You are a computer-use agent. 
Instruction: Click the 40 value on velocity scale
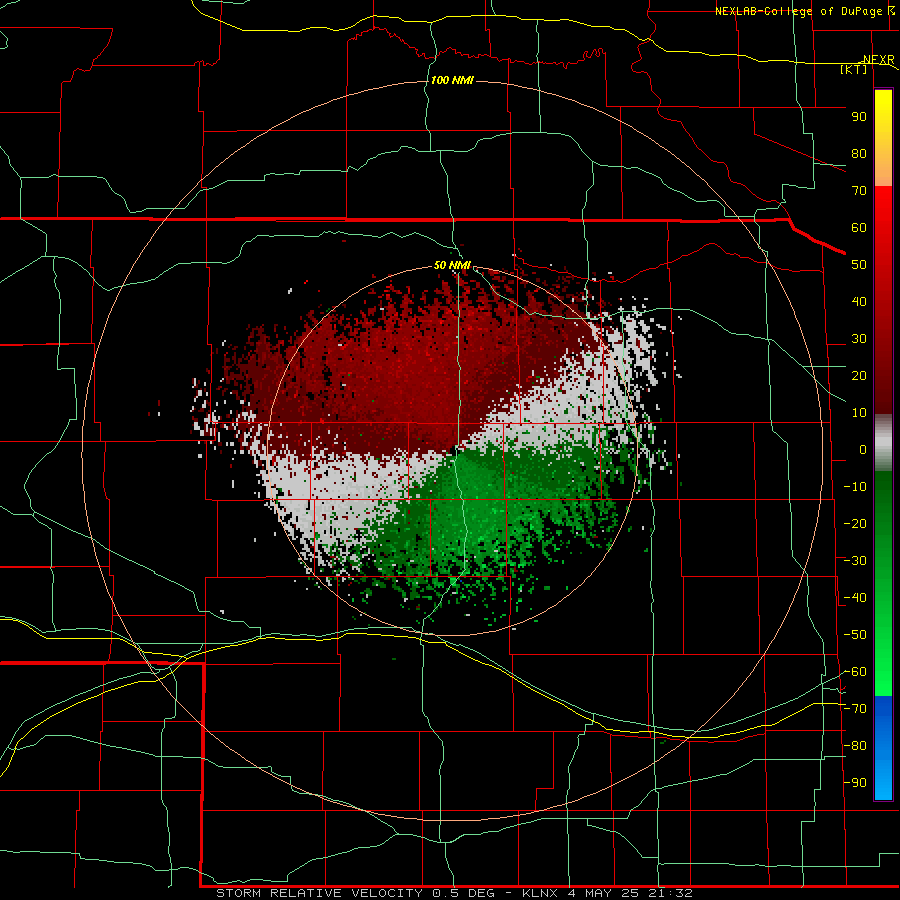pos(859,301)
